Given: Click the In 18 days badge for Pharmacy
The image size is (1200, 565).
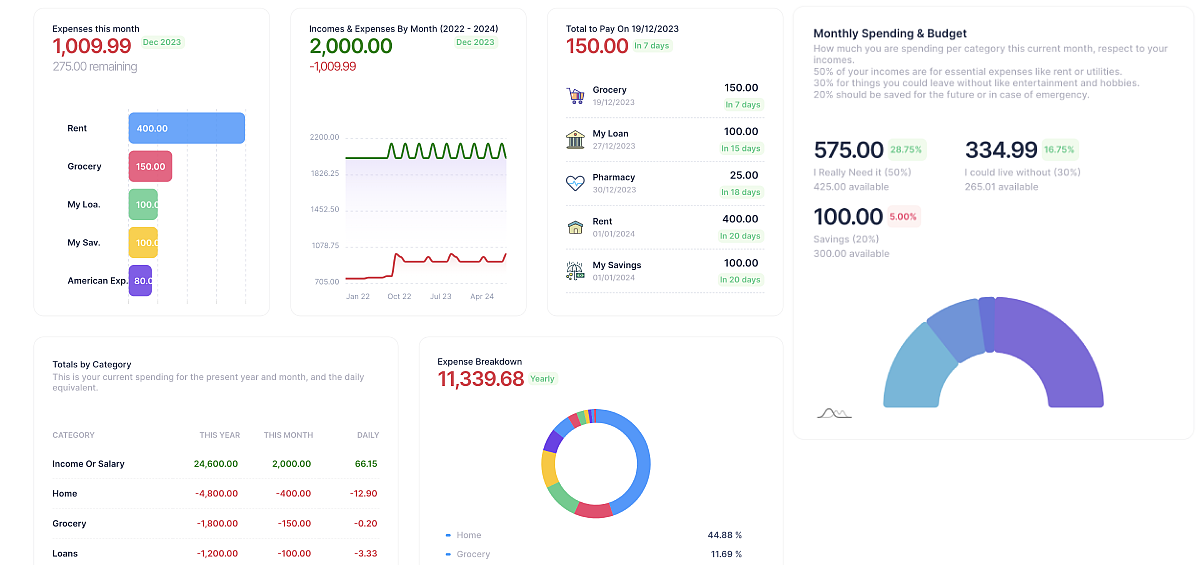Looking at the screenshot, I should [741, 192].
